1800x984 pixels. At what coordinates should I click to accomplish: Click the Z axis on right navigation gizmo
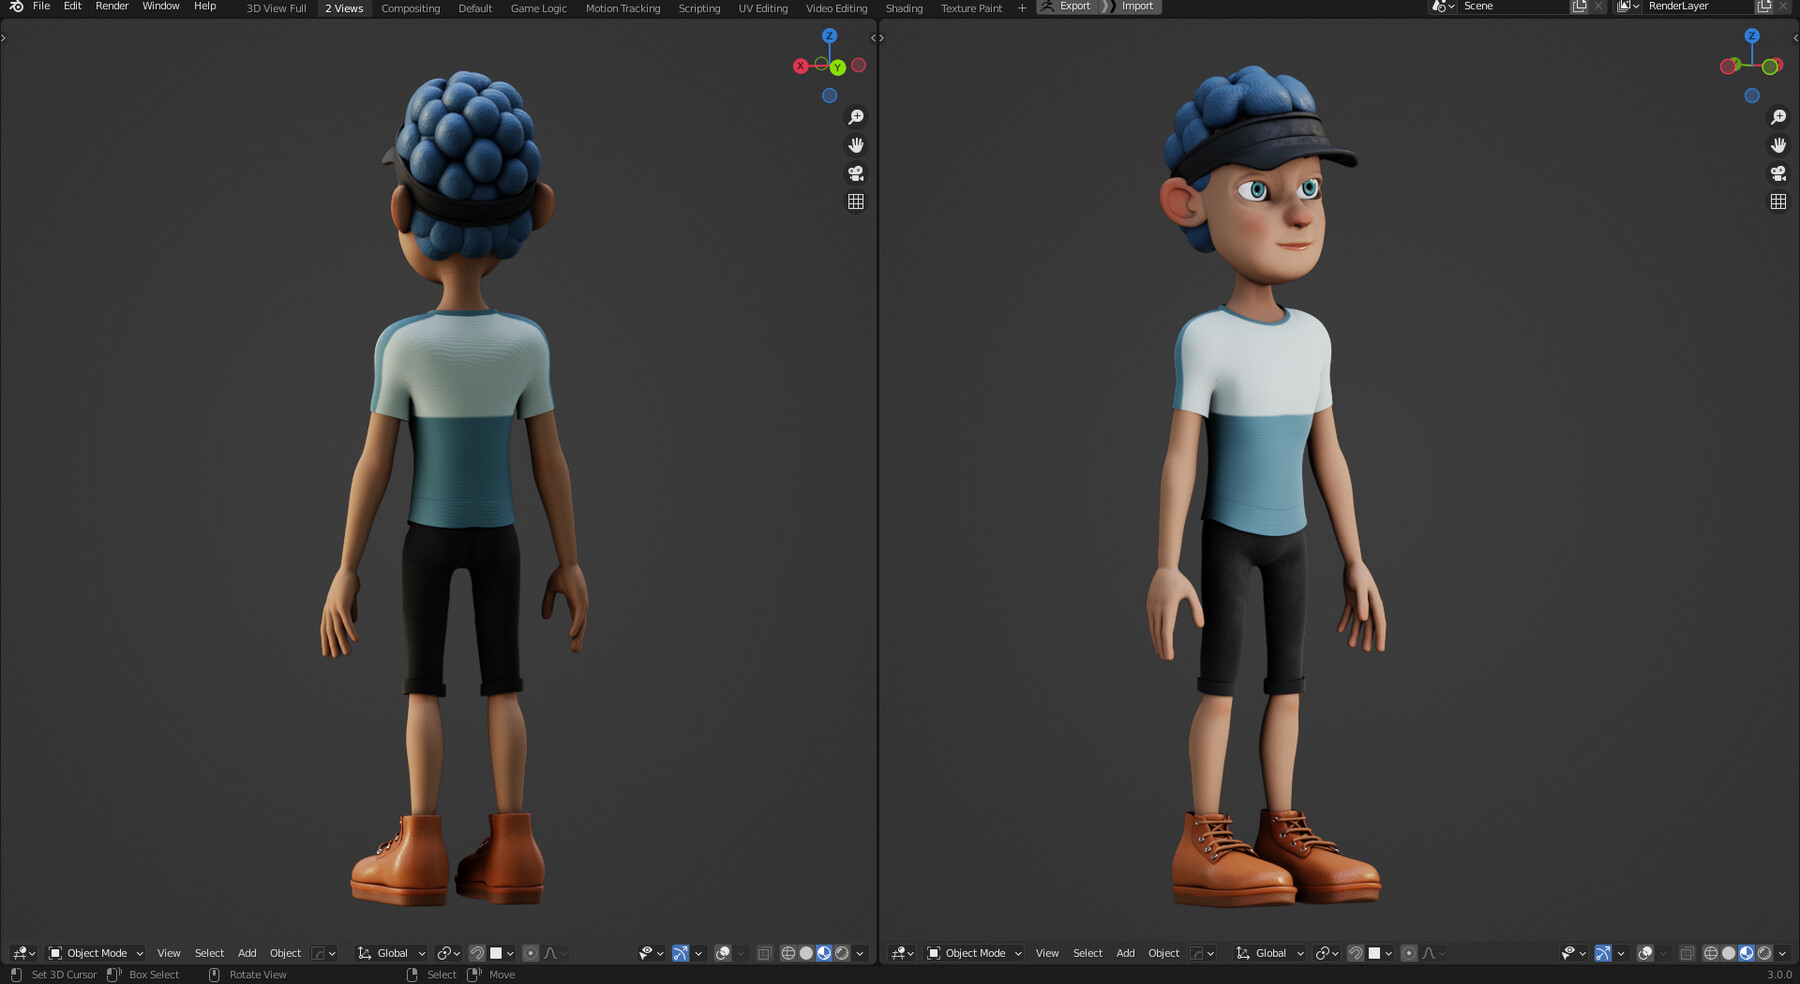[x=1752, y=35]
